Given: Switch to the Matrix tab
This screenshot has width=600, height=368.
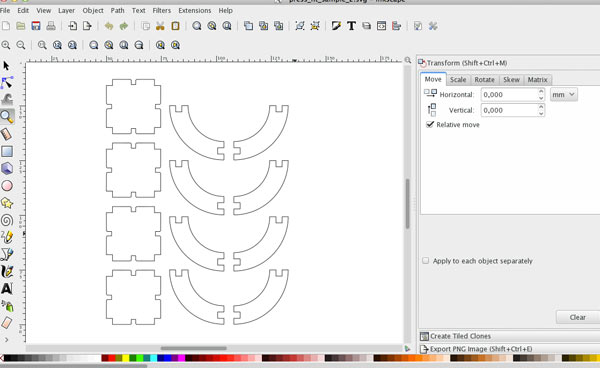Looking at the screenshot, I should pyautogui.click(x=538, y=80).
